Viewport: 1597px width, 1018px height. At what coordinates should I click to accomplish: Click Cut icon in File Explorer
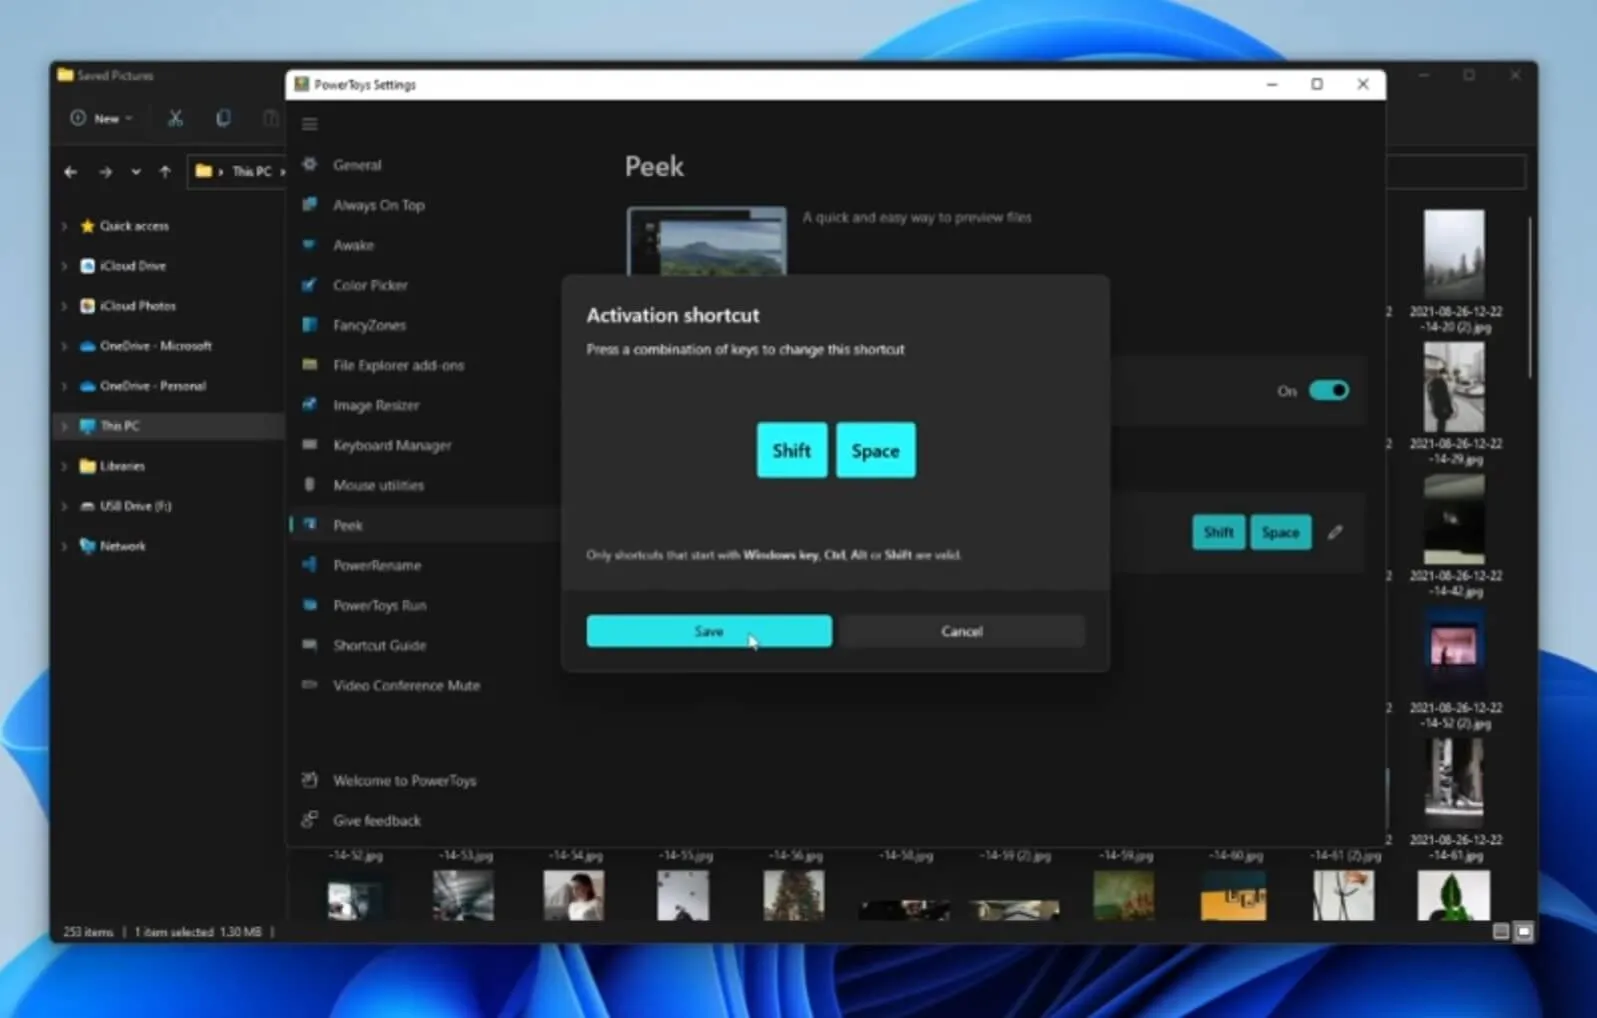point(175,118)
